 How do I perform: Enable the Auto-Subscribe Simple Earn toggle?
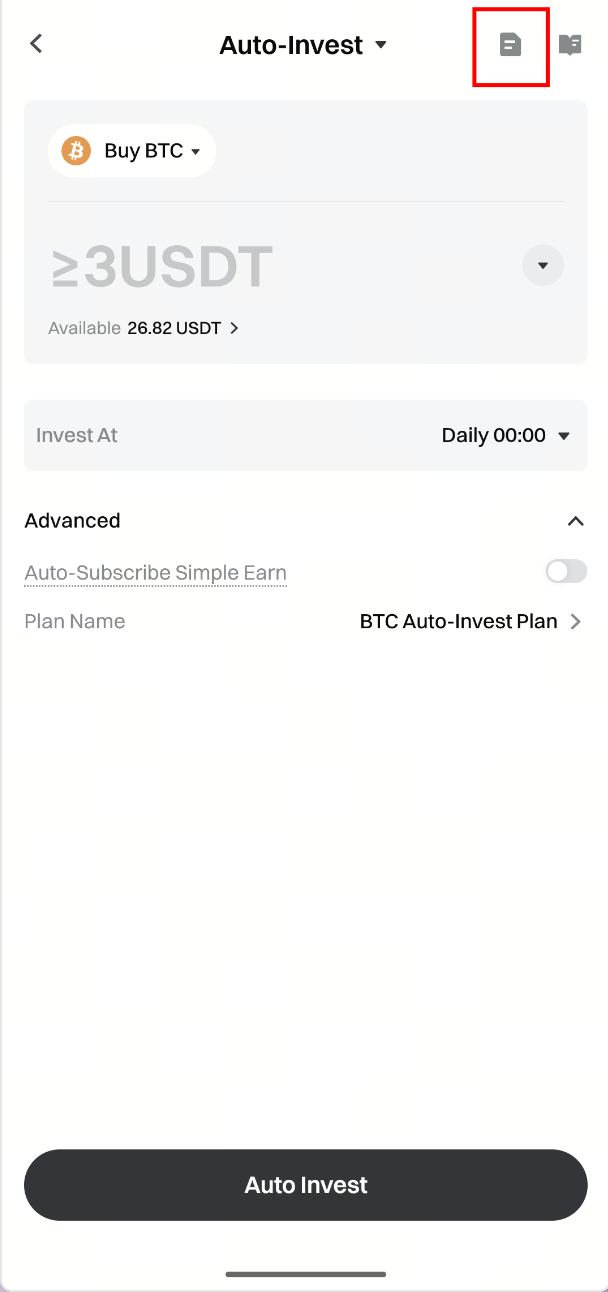click(x=566, y=572)
